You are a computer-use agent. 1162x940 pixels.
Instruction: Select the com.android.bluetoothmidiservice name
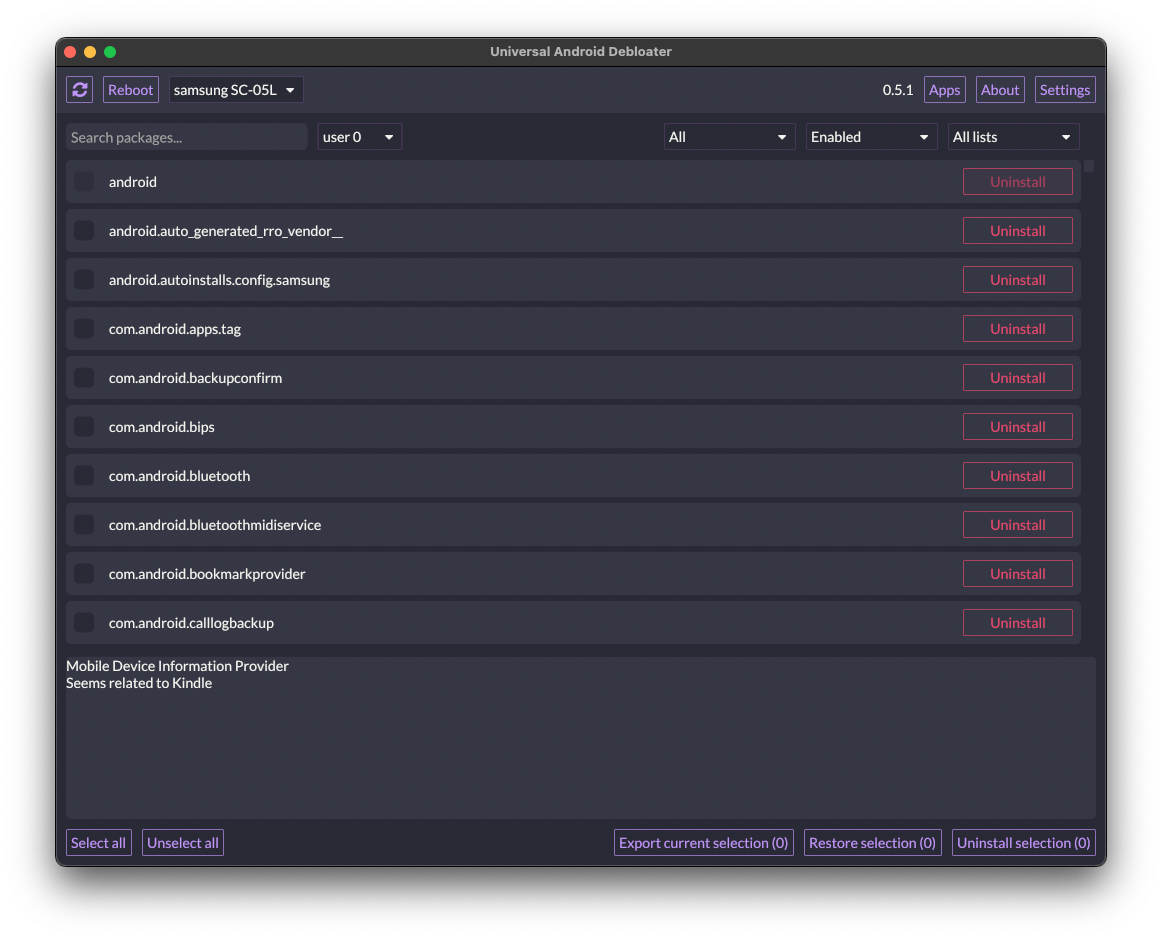click(x=215, y=524)
